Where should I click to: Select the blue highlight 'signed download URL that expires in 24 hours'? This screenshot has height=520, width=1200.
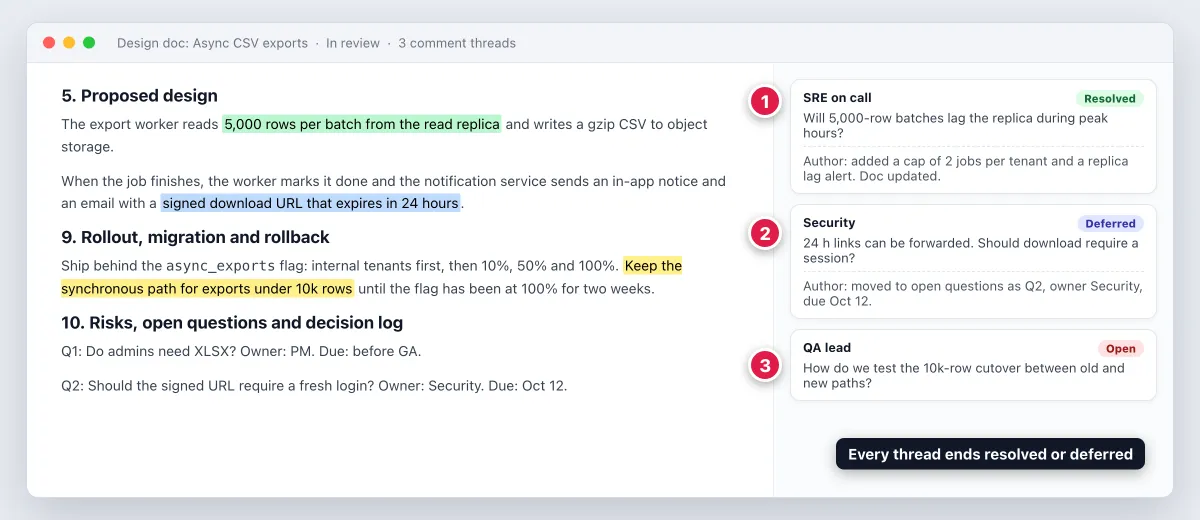tap(310, 203)
